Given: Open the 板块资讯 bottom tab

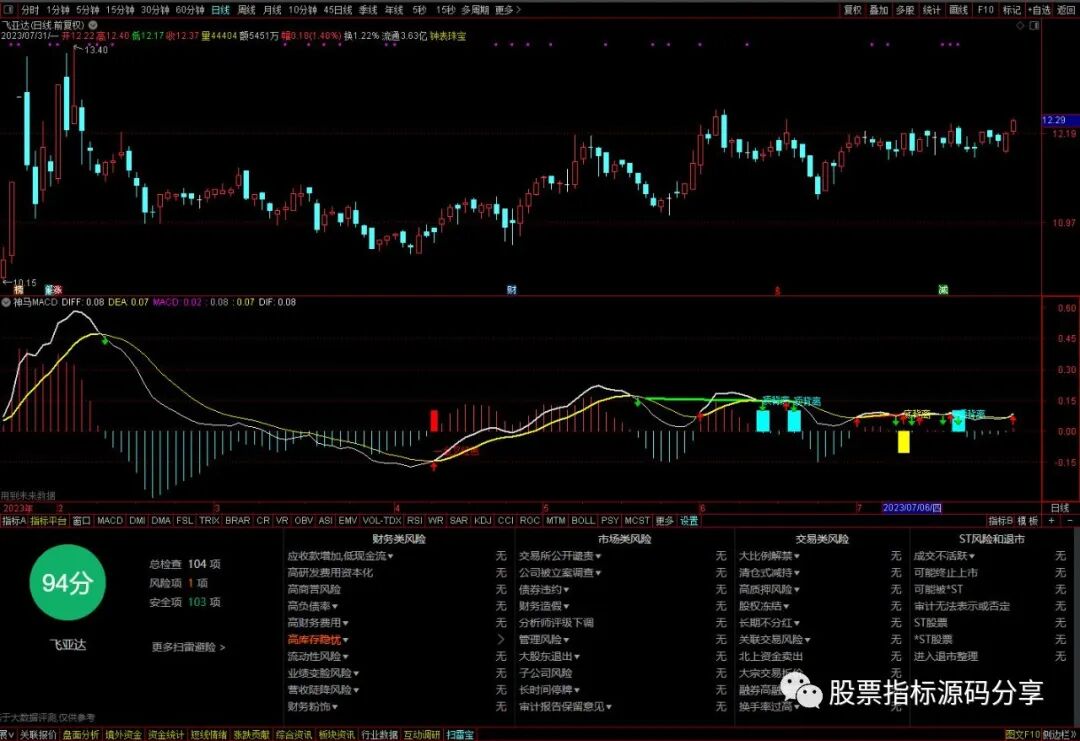Looking at the screenshot, I should [x=337, y=735].
